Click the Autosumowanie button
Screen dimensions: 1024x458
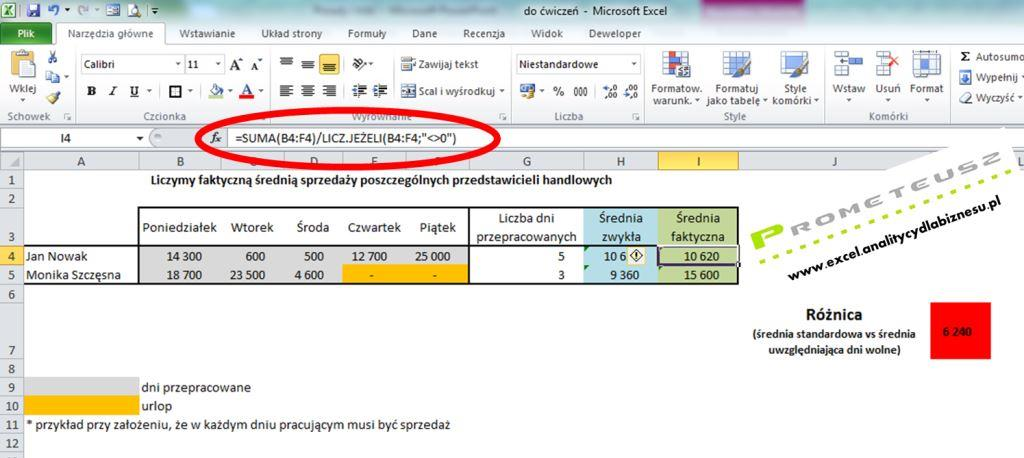991,57
